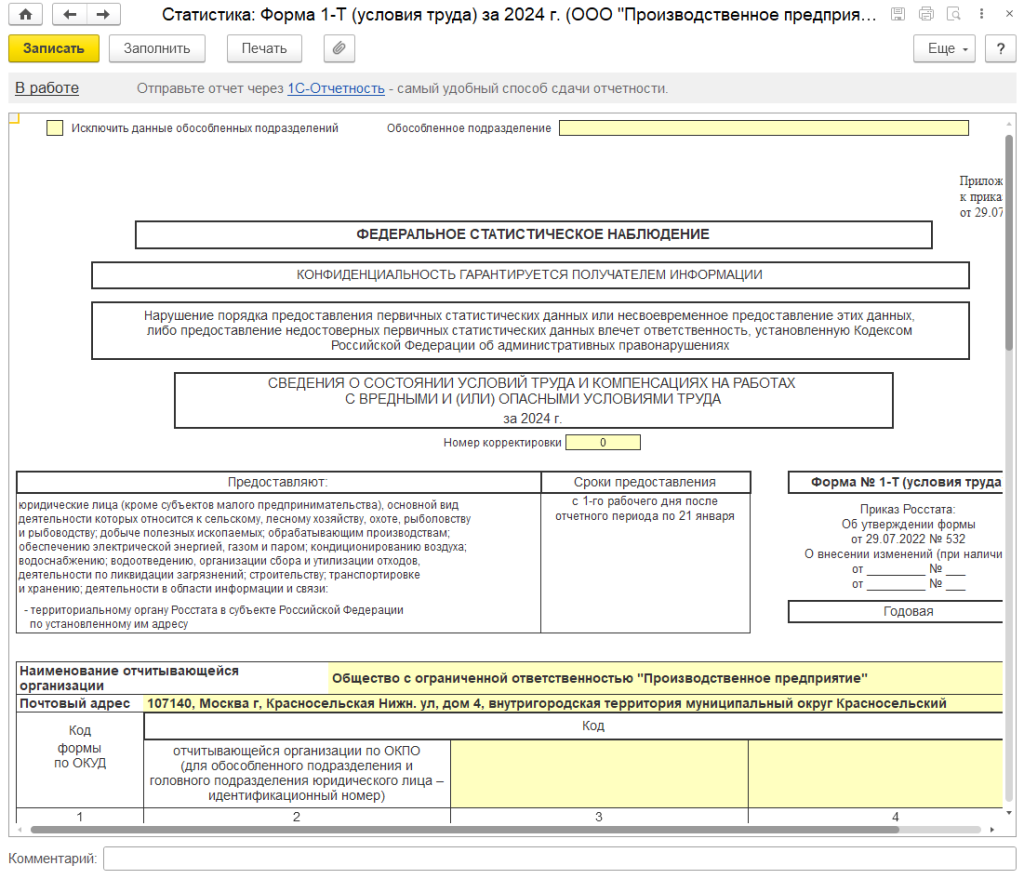This screenshot has width=1024, height=879.
Task: Click the 'Печать' button
Action: 264,48
